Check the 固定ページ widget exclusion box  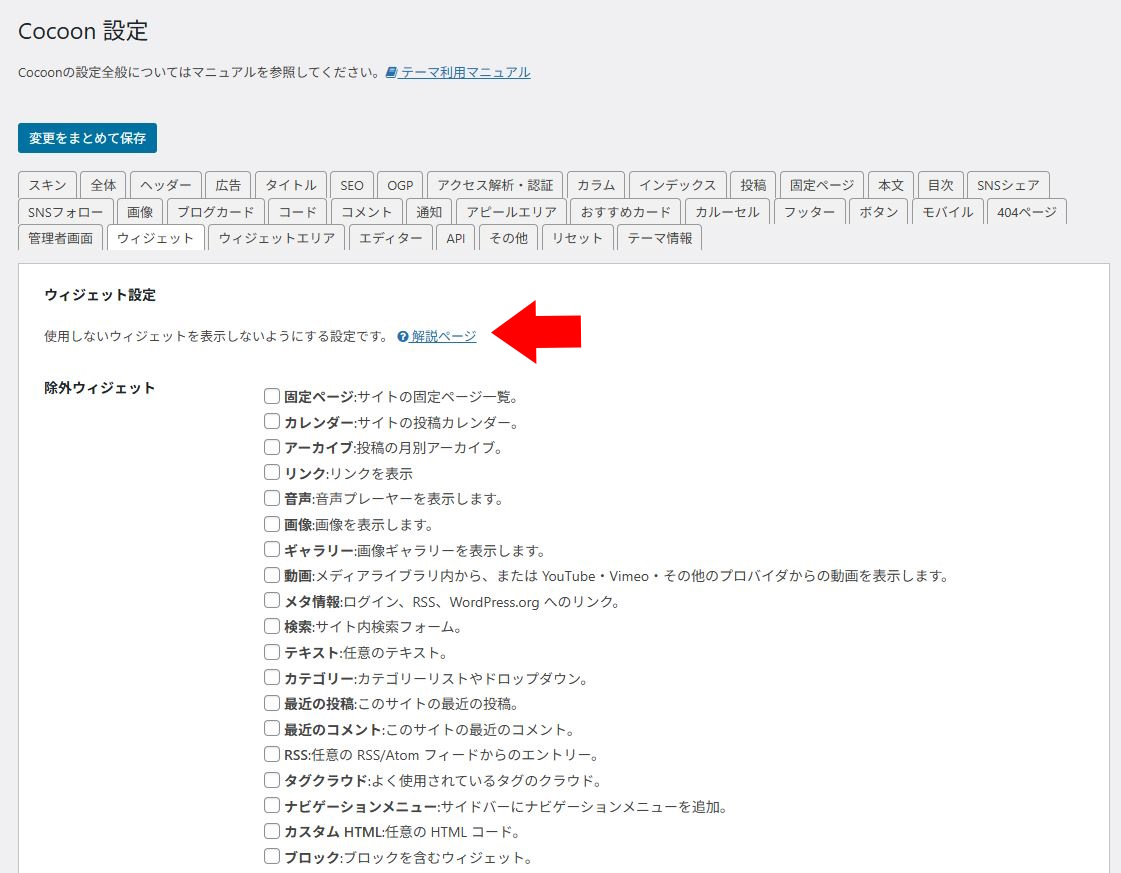tap(272, 395)
